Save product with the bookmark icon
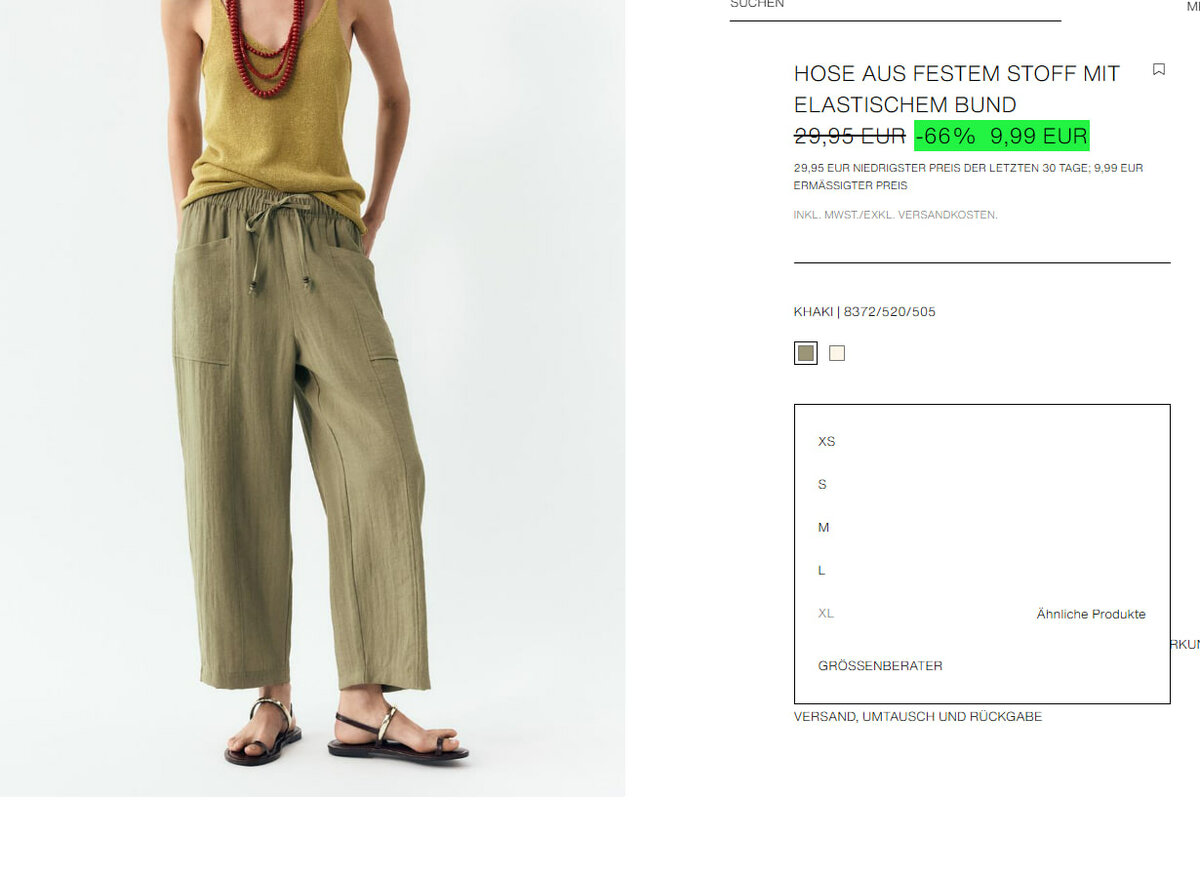Screen dimensions: 1200x877 [1159, 70]
